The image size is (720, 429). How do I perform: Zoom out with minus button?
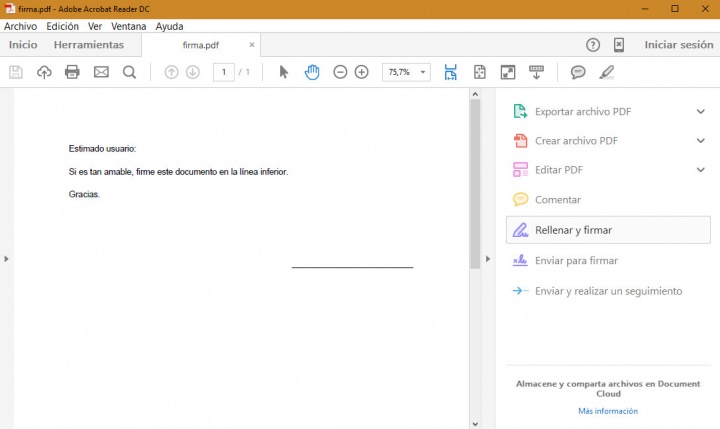[340, 72]
